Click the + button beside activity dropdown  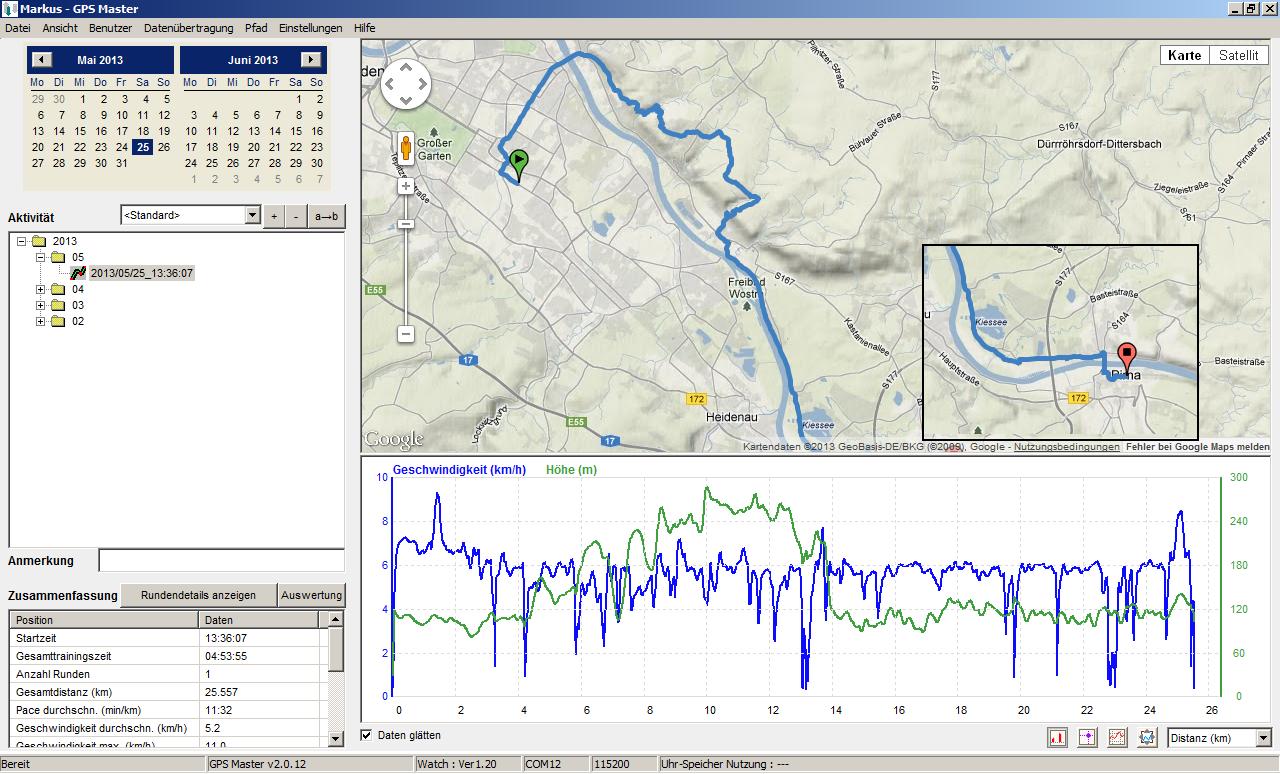tap(274, 216)
